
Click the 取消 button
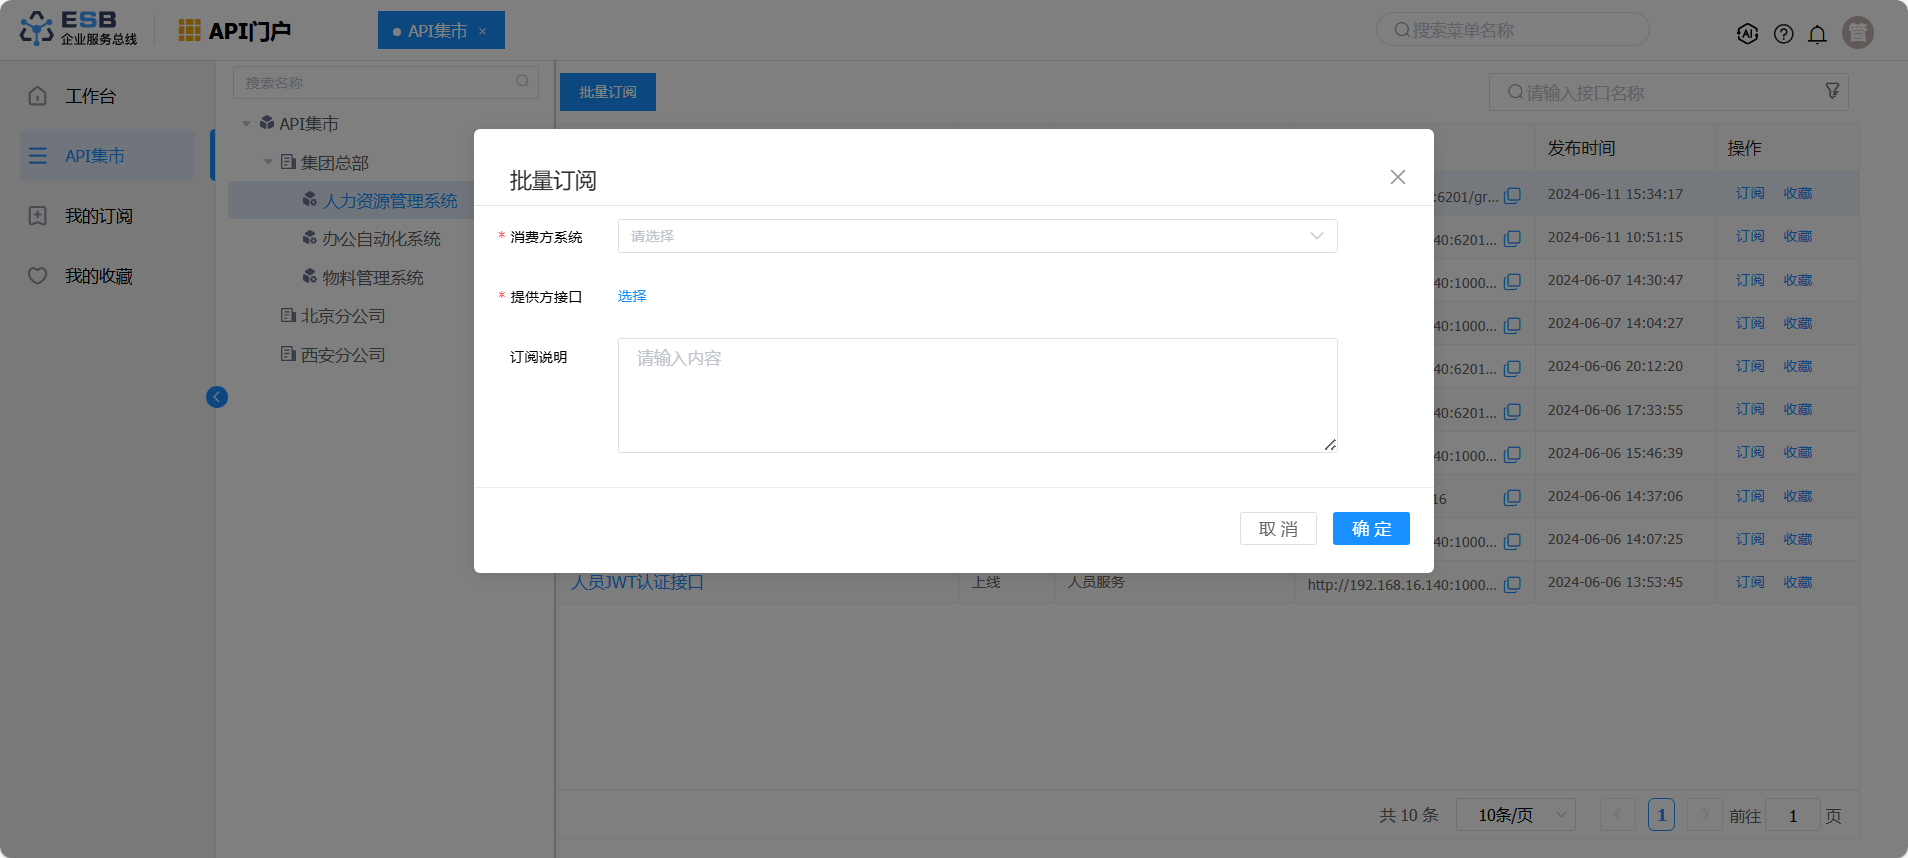pyautogui.click(x=1277, y=529)
